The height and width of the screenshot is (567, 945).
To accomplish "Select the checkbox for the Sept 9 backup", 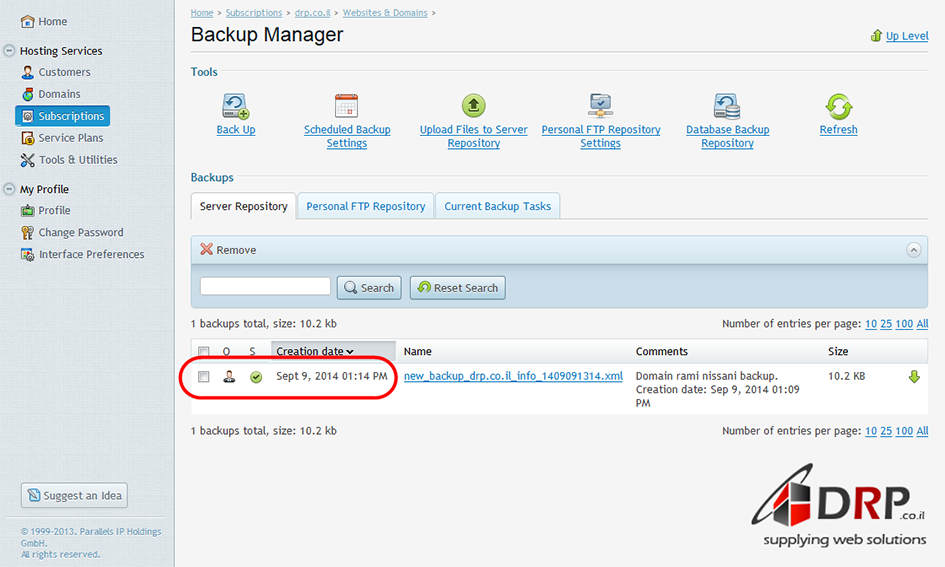I will pos(204,377).
